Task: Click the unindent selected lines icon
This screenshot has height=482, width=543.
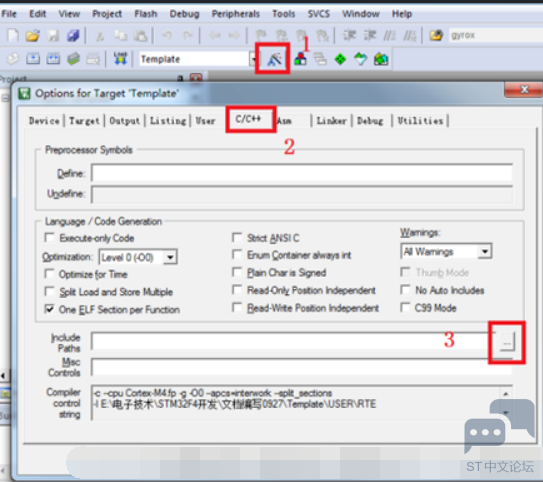Action: (x=370, y=35)
